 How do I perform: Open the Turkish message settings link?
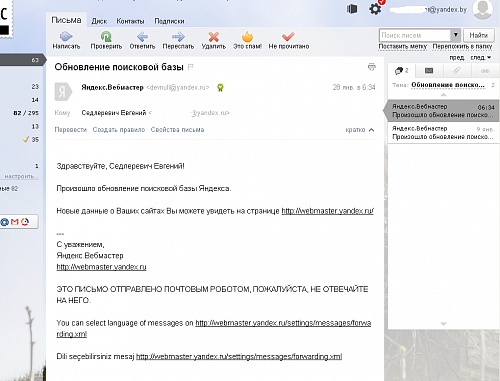[x=239, y=357]
